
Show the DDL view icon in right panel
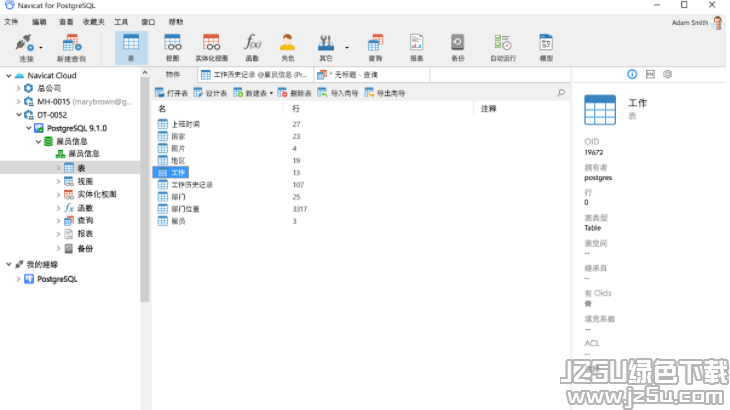coord(650,74)
